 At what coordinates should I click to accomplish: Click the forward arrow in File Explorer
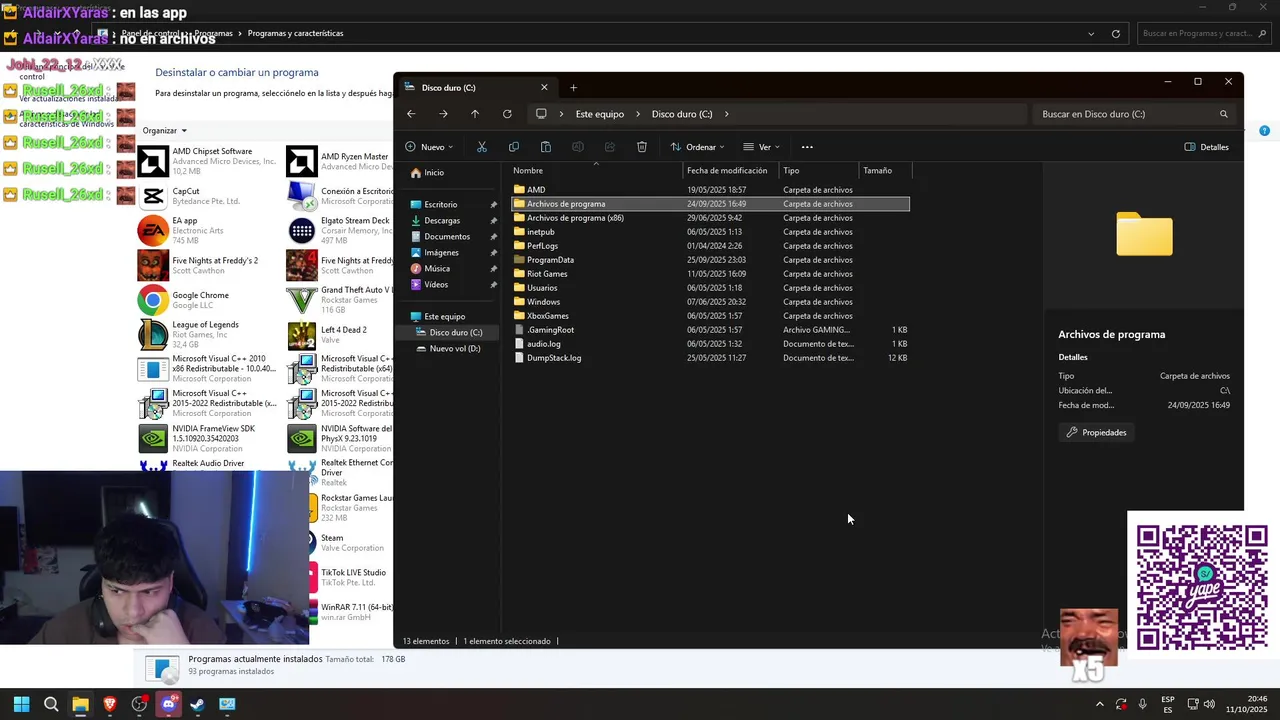point(443,114)
